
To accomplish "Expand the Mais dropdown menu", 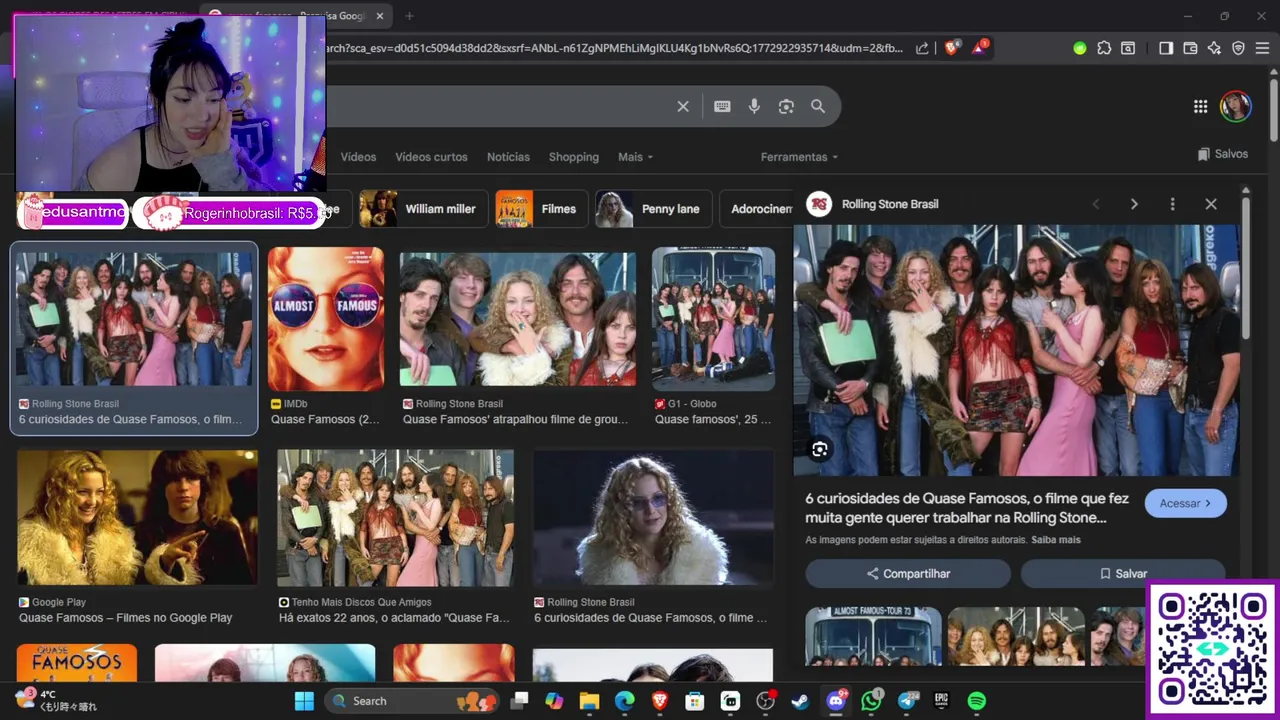I will coord(635,157).
